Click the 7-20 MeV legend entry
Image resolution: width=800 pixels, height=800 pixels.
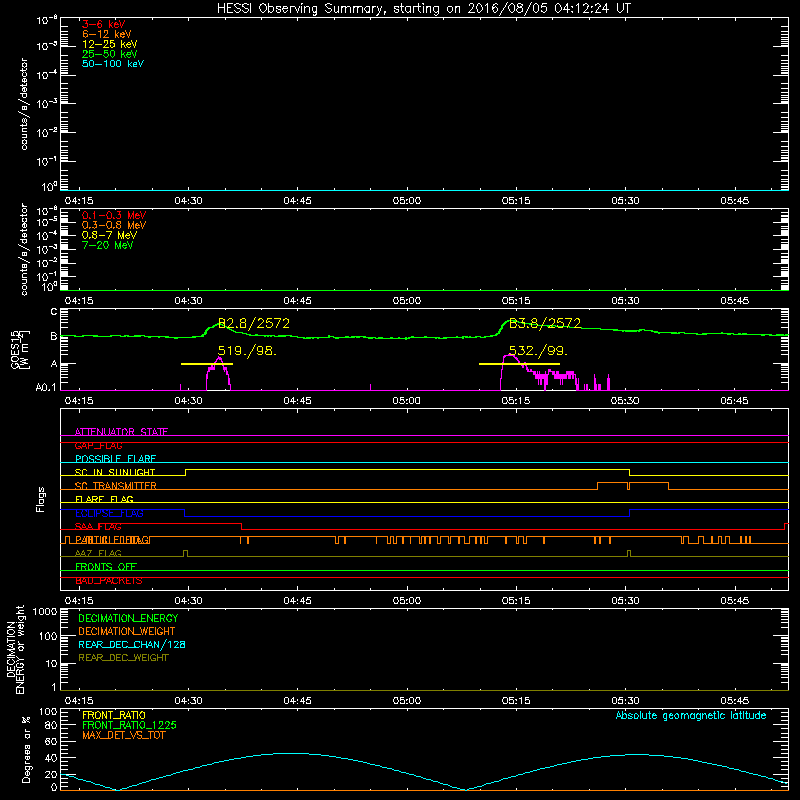pyautogui.click(x=107, y=245)
